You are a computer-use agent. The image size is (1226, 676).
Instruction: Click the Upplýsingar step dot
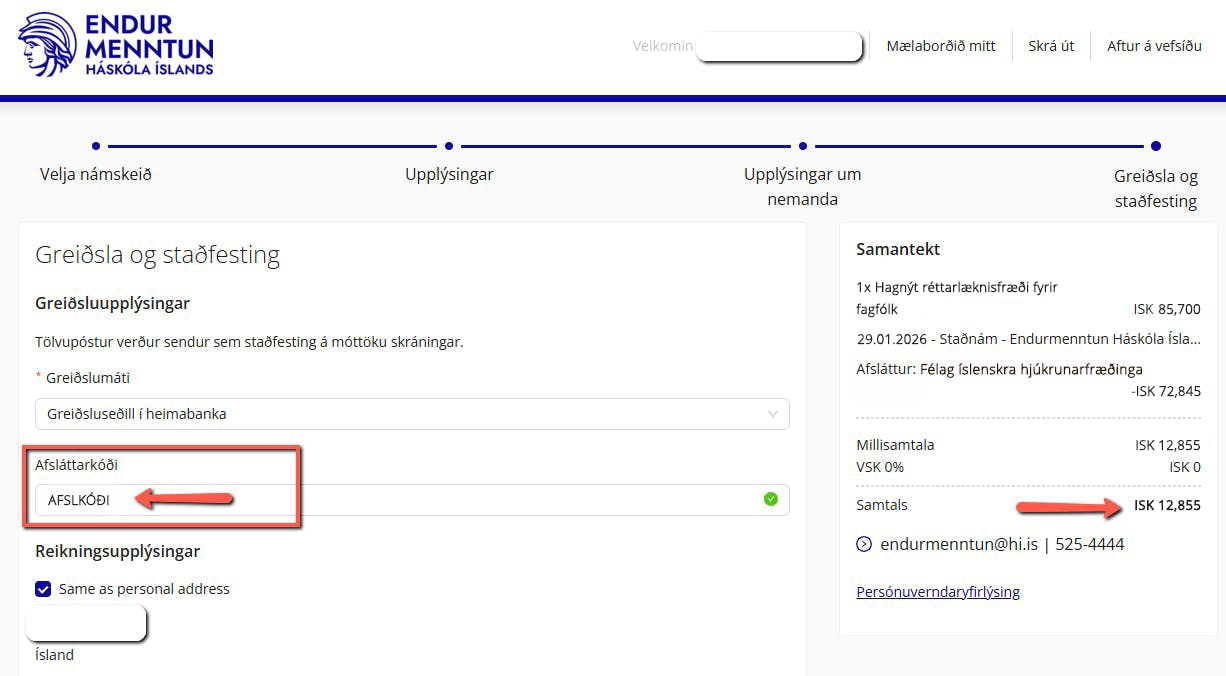[x=449, y=146]
